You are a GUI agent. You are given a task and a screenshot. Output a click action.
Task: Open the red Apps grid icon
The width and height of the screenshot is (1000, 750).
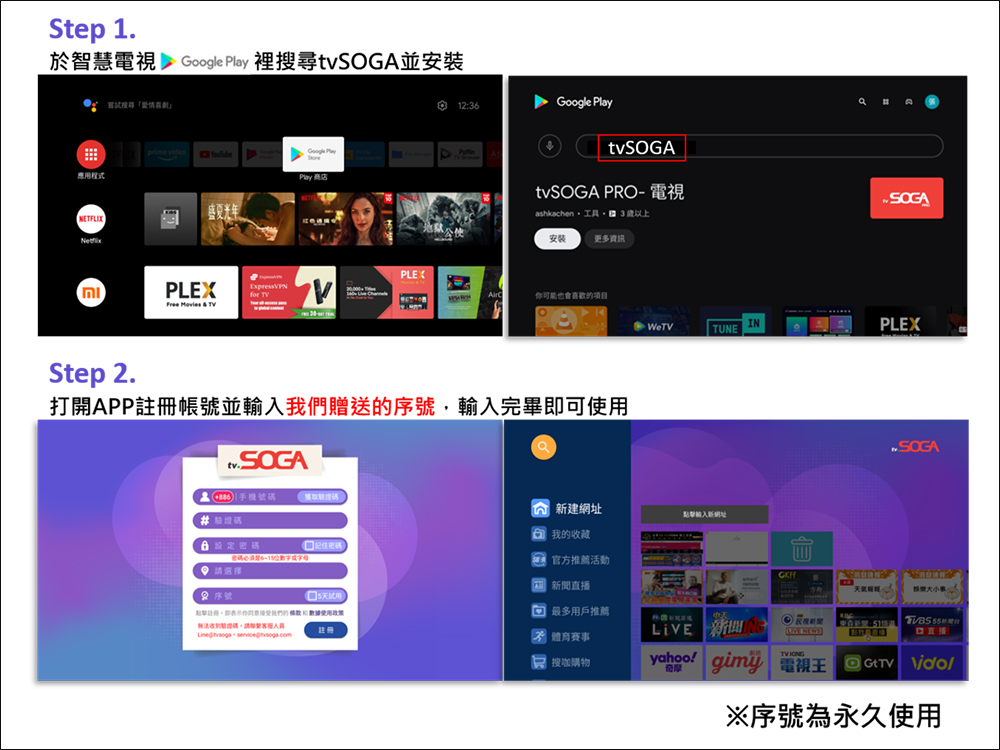pos(91,154)
